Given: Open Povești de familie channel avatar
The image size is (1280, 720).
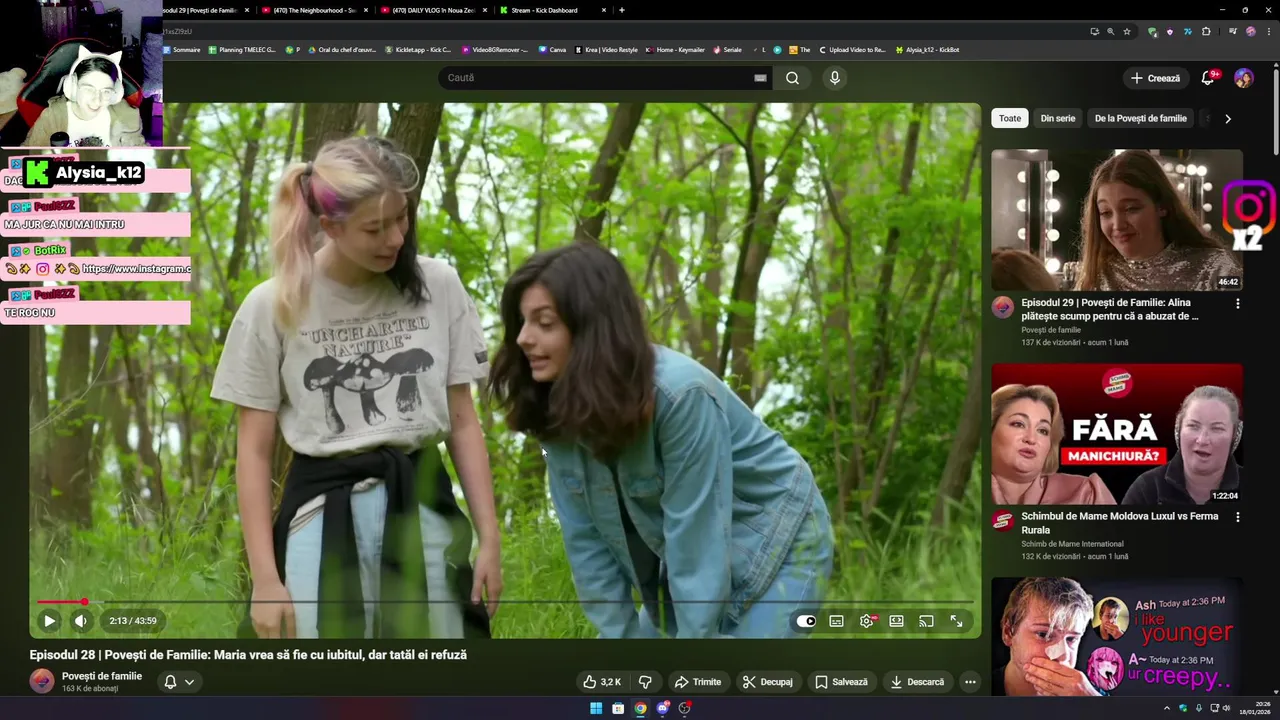Looking at the screenshot, I should (42, 682).
